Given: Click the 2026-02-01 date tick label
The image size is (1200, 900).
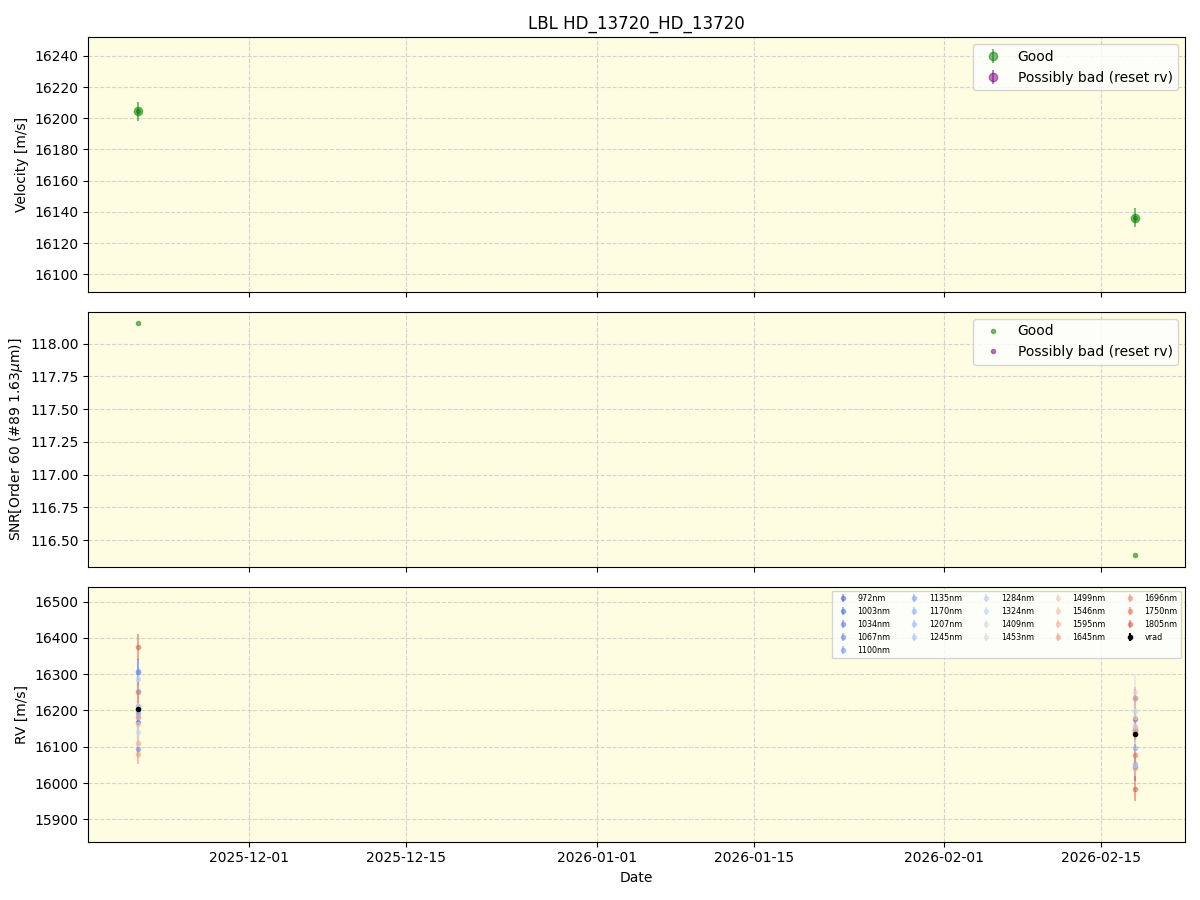Looking at the screenshot, I should pyautogui.click(x=944, y=857).
